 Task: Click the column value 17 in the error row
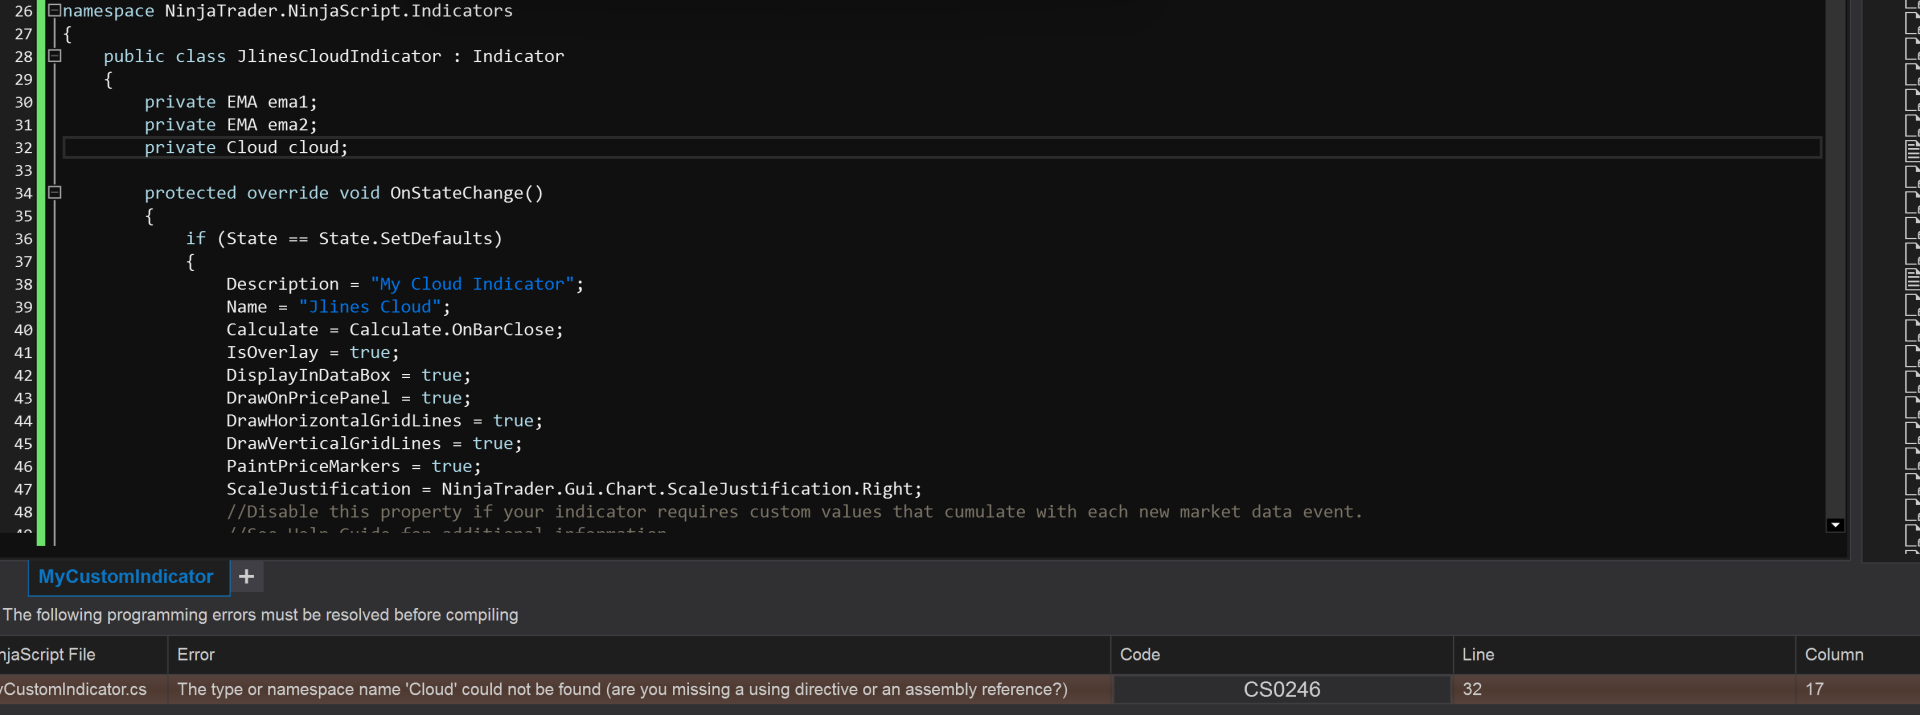pos(1814,690)
